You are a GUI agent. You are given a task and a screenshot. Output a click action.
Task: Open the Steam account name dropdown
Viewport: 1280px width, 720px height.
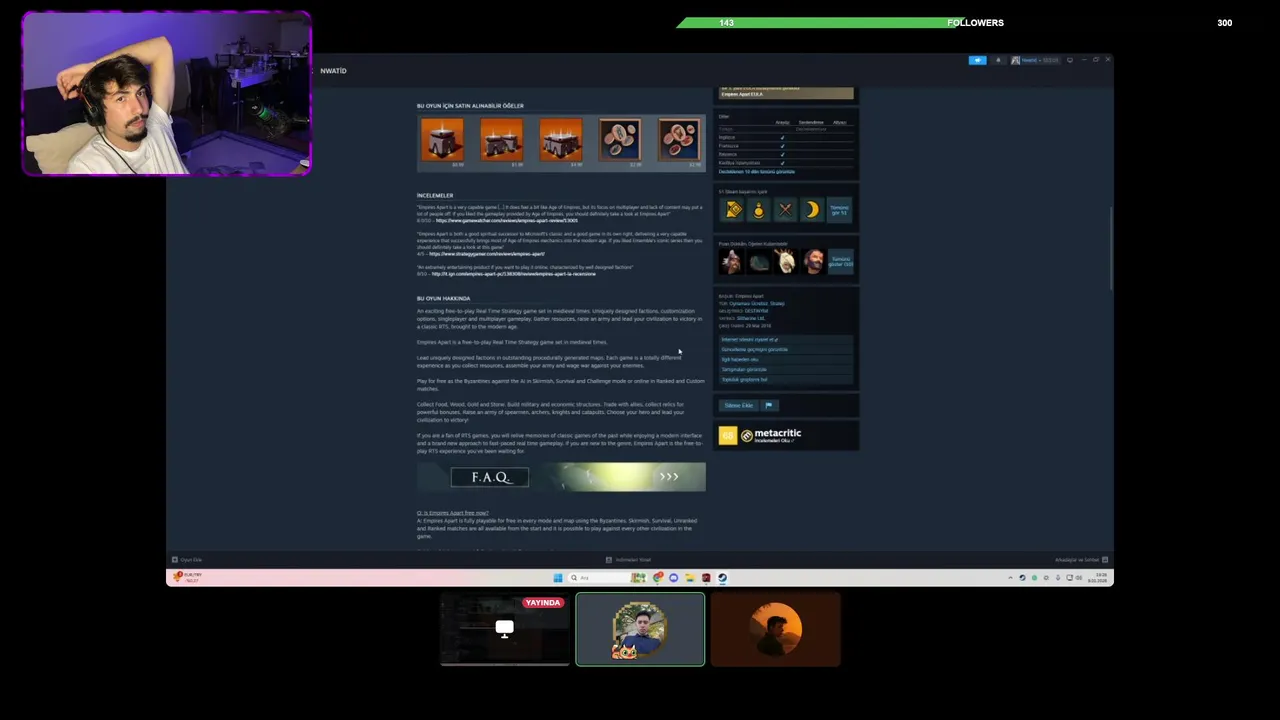[1034, 60]
